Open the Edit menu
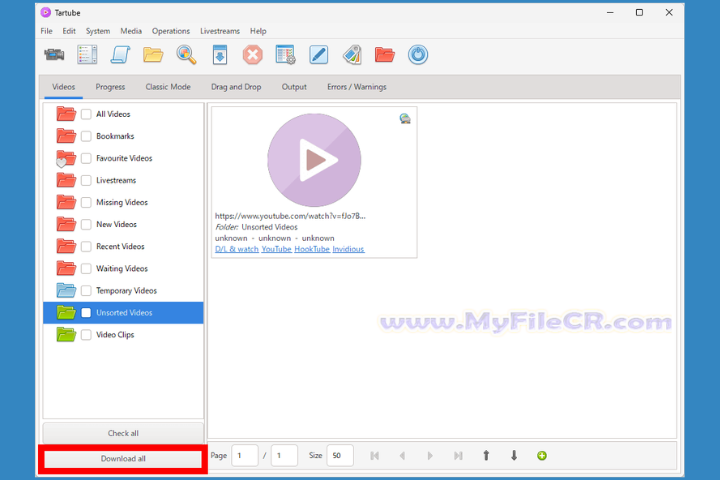 click(x=69, y=31)
